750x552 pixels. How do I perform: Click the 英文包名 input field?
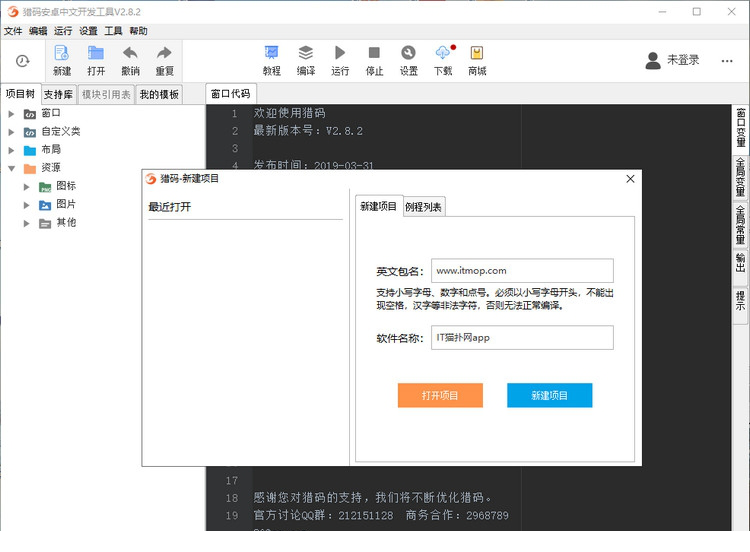point(521,271)
